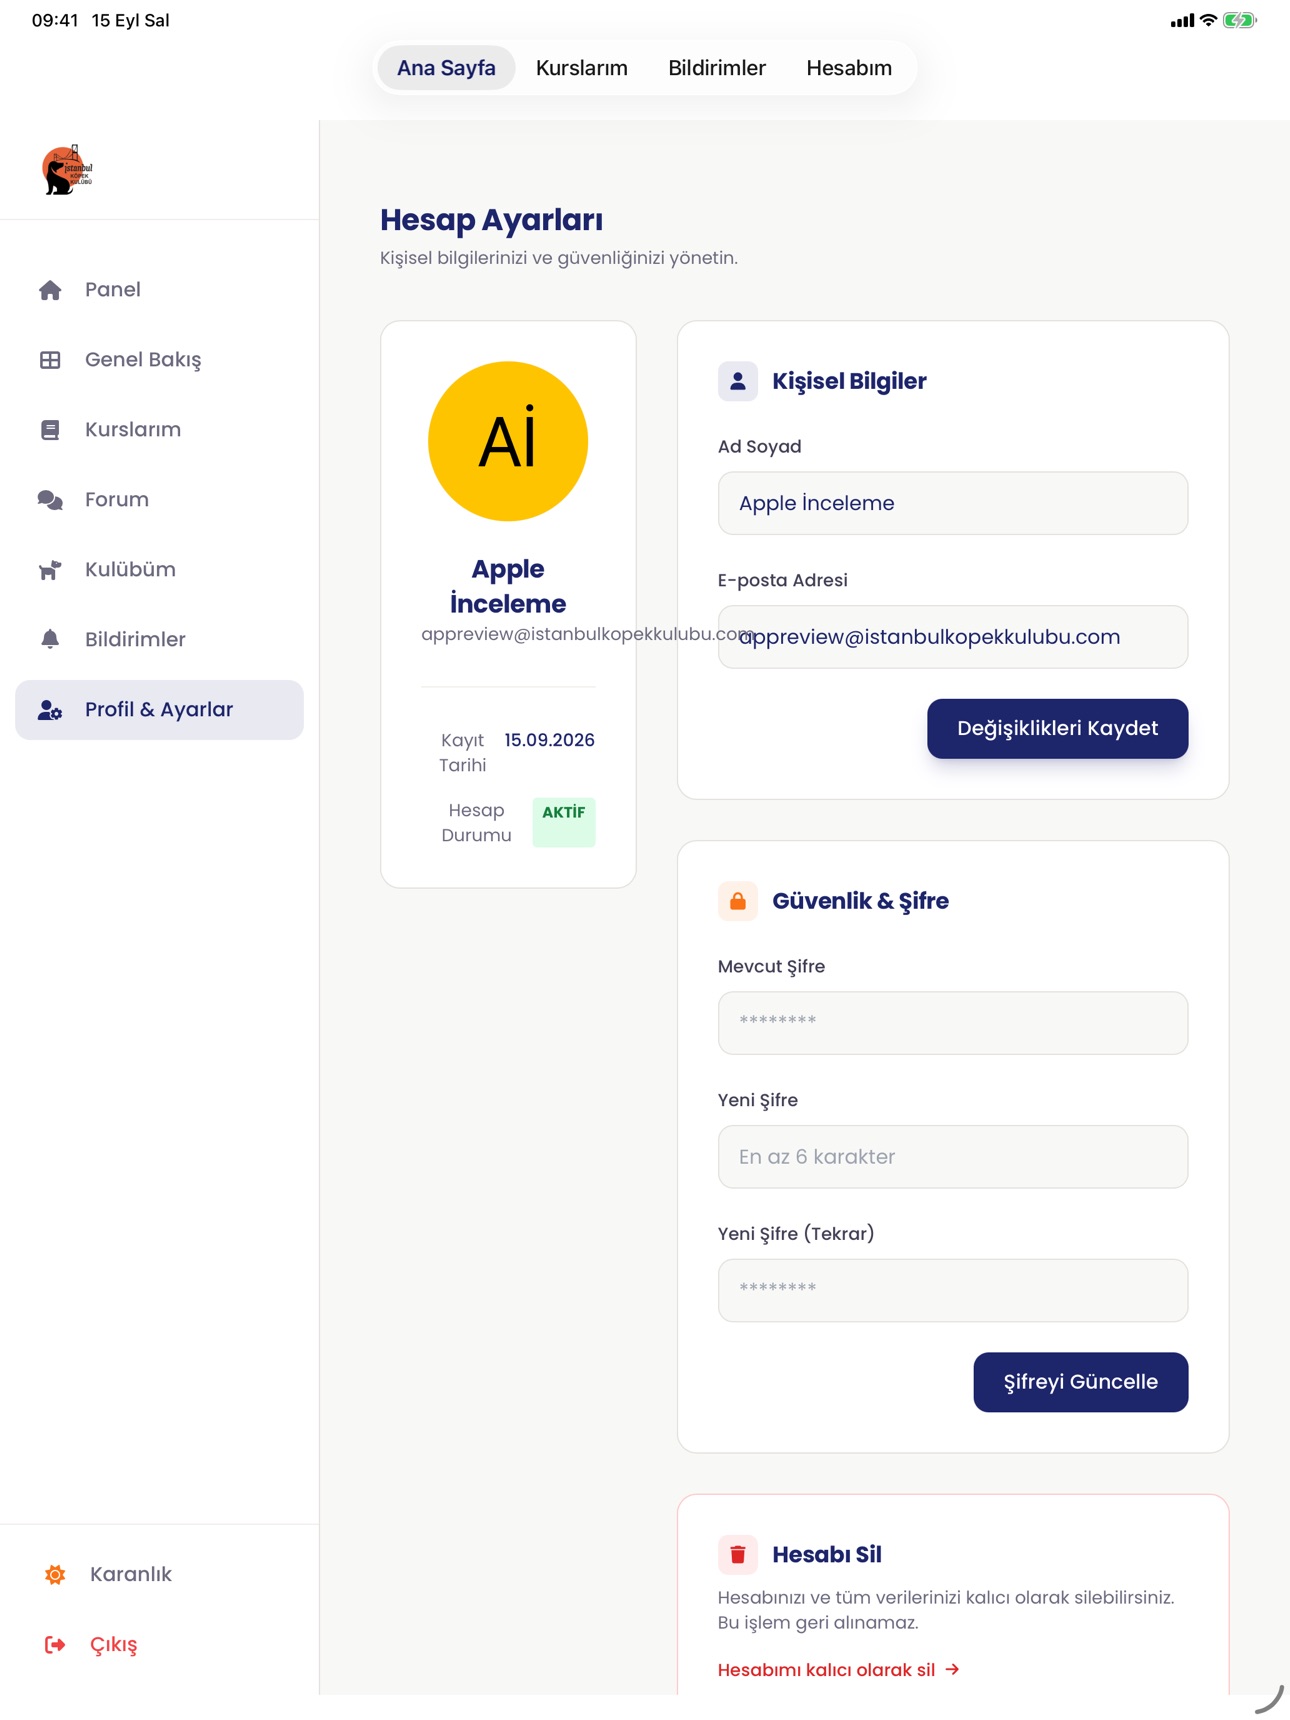Click the cellular signal bars icon
Viewport: 1290px width, 1720px height.
click(1182, 20)
